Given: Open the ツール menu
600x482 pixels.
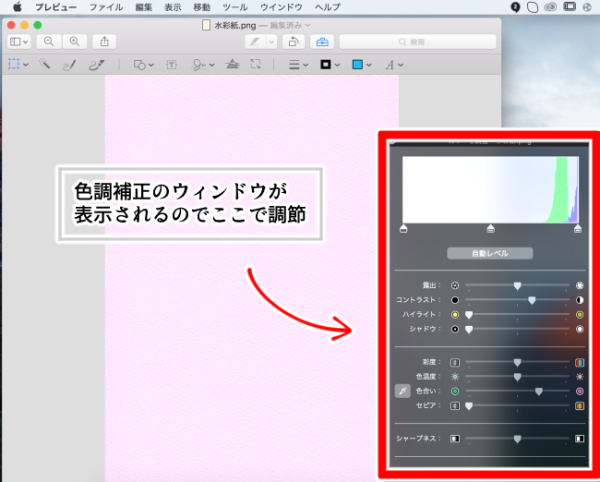Looking at the screenshot, I should coord(235,7).
